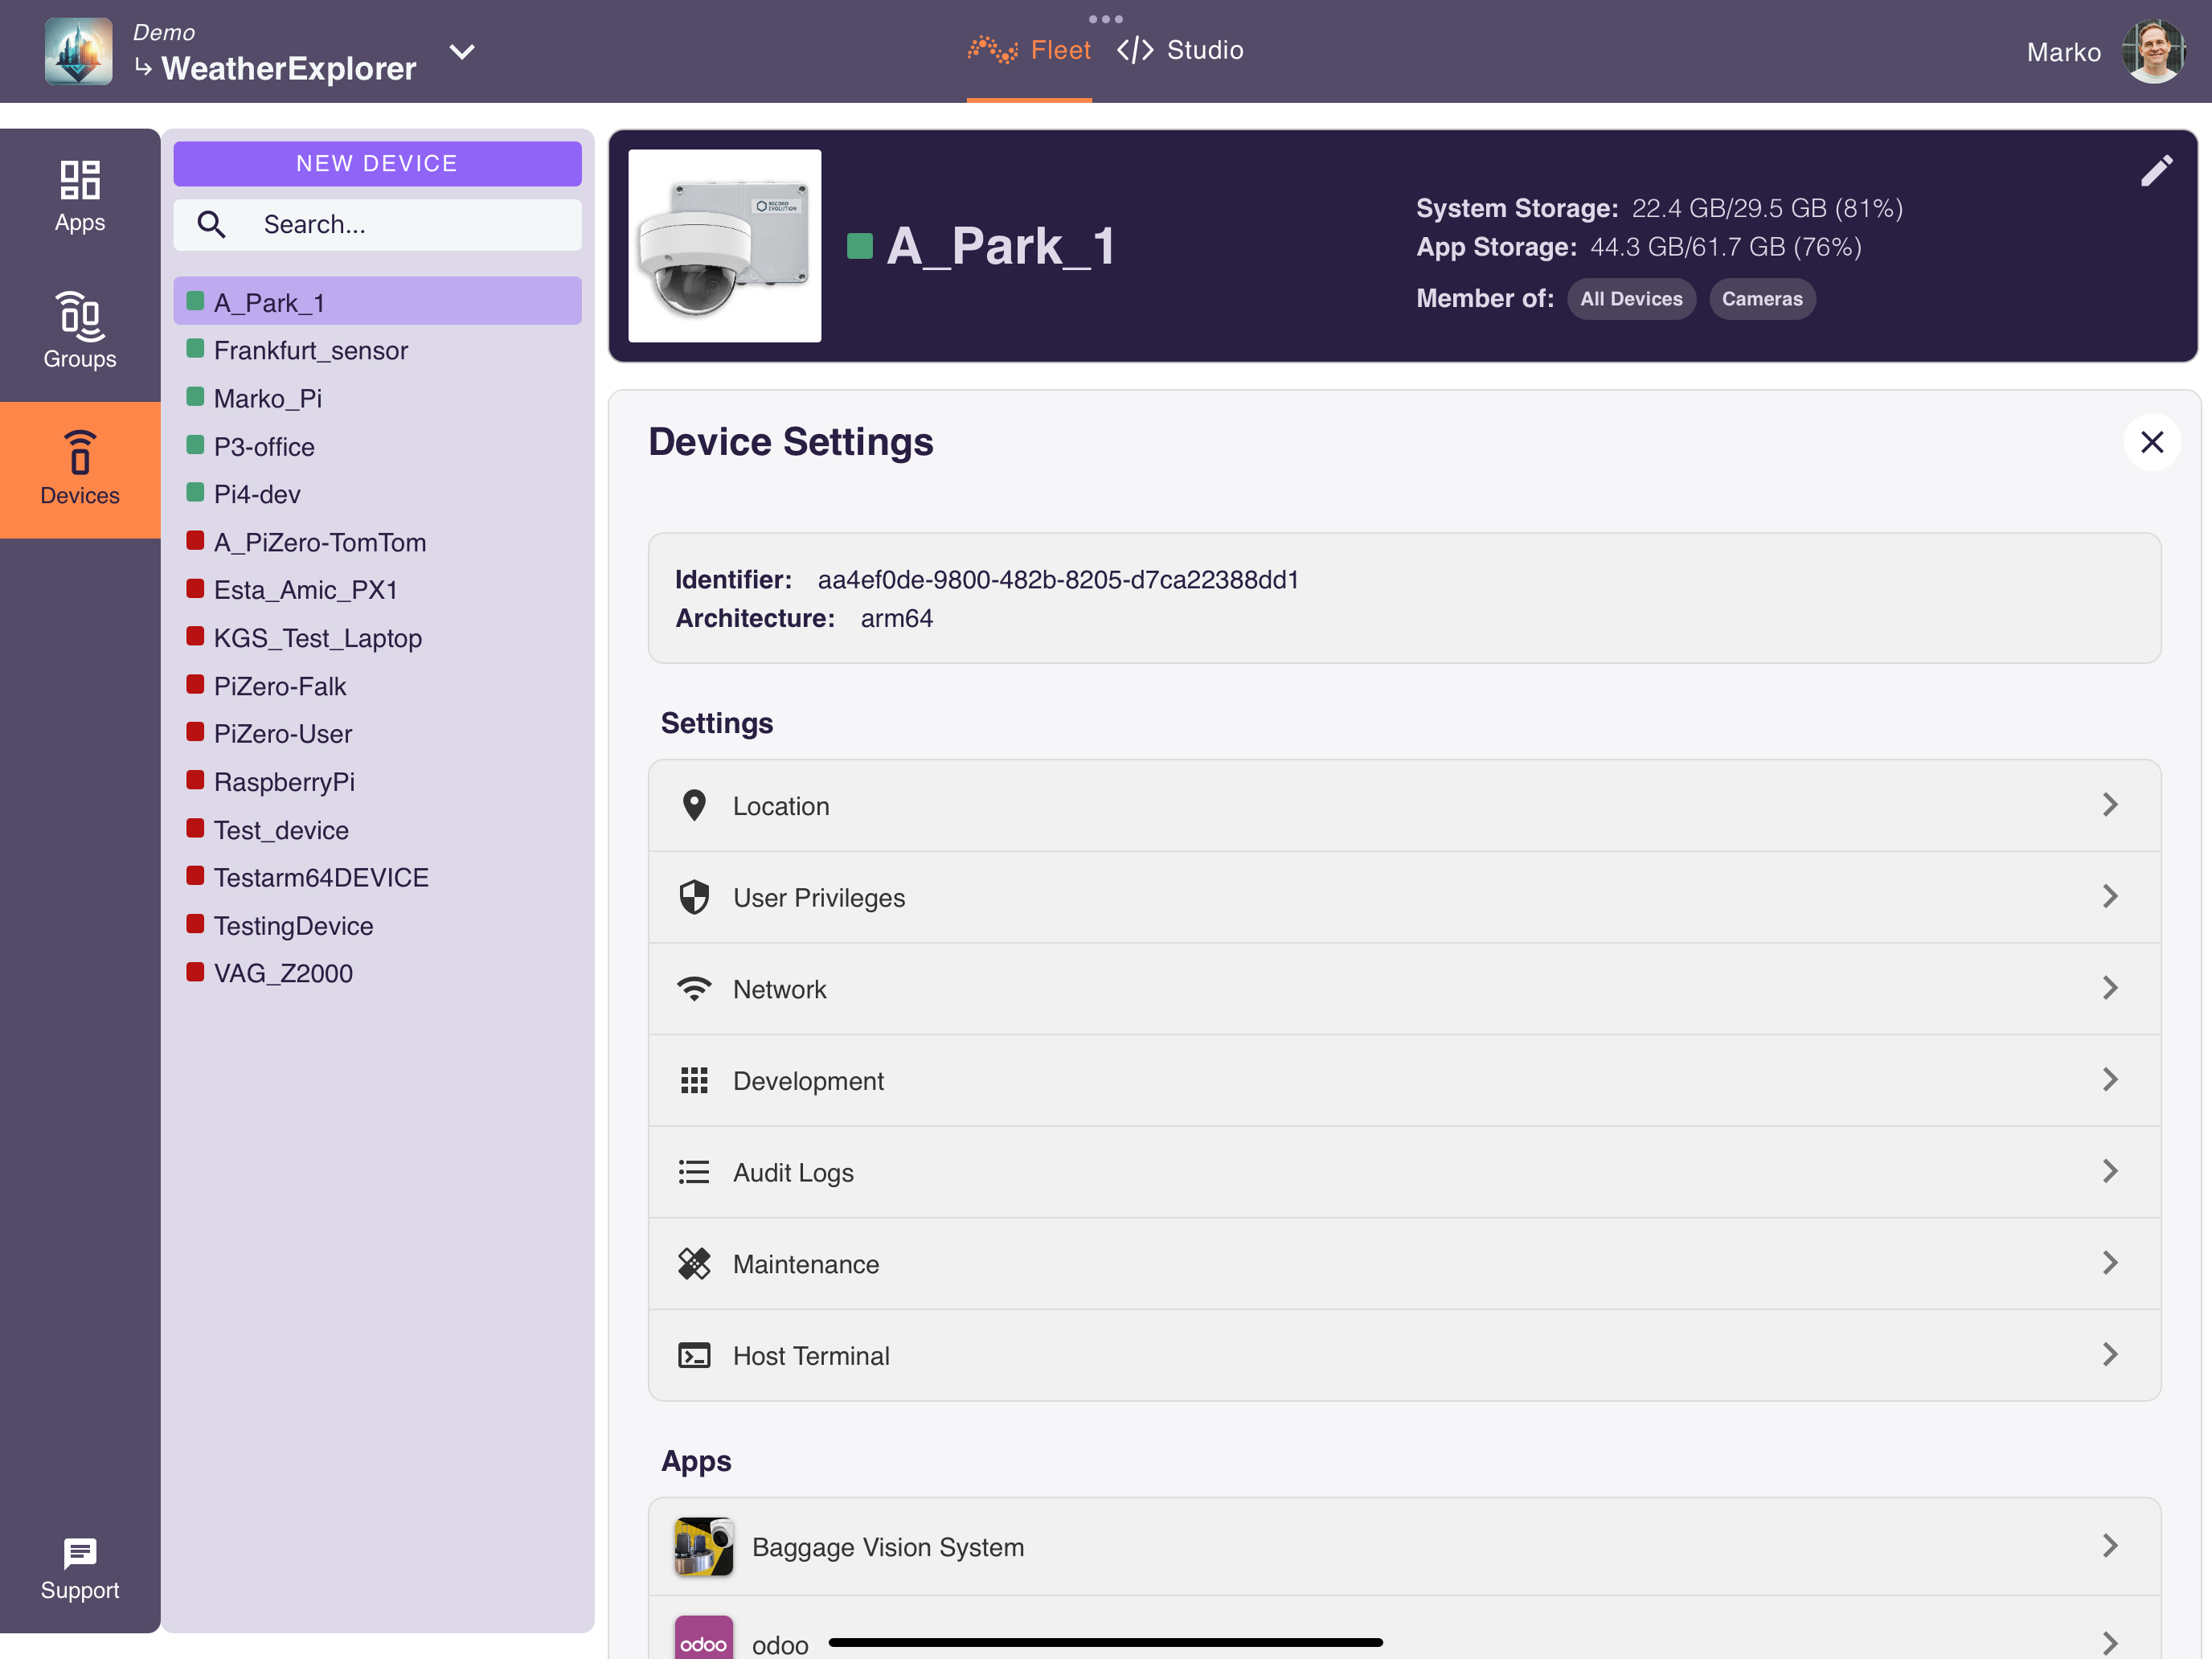Click the NEW DEVICE button

pos(377,163)
